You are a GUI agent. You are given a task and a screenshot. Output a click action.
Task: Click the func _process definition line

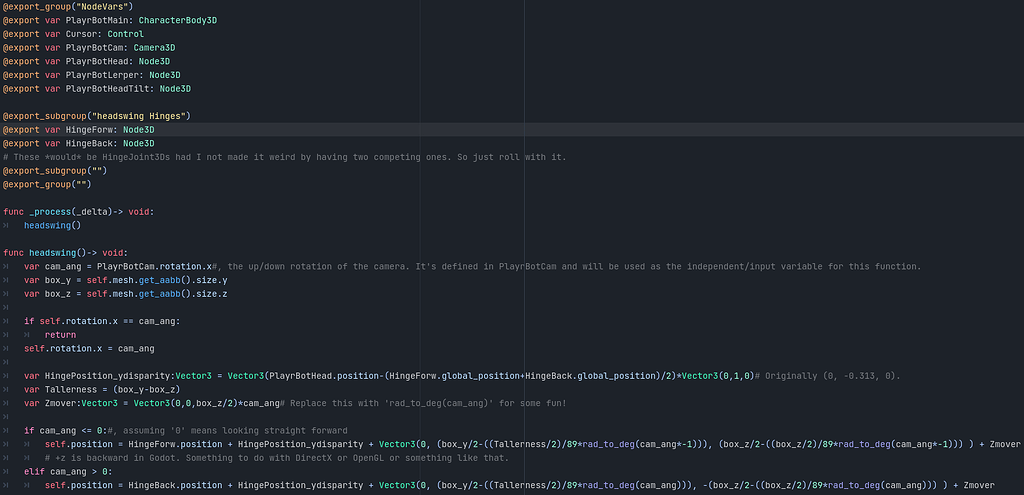click(78, 212)
